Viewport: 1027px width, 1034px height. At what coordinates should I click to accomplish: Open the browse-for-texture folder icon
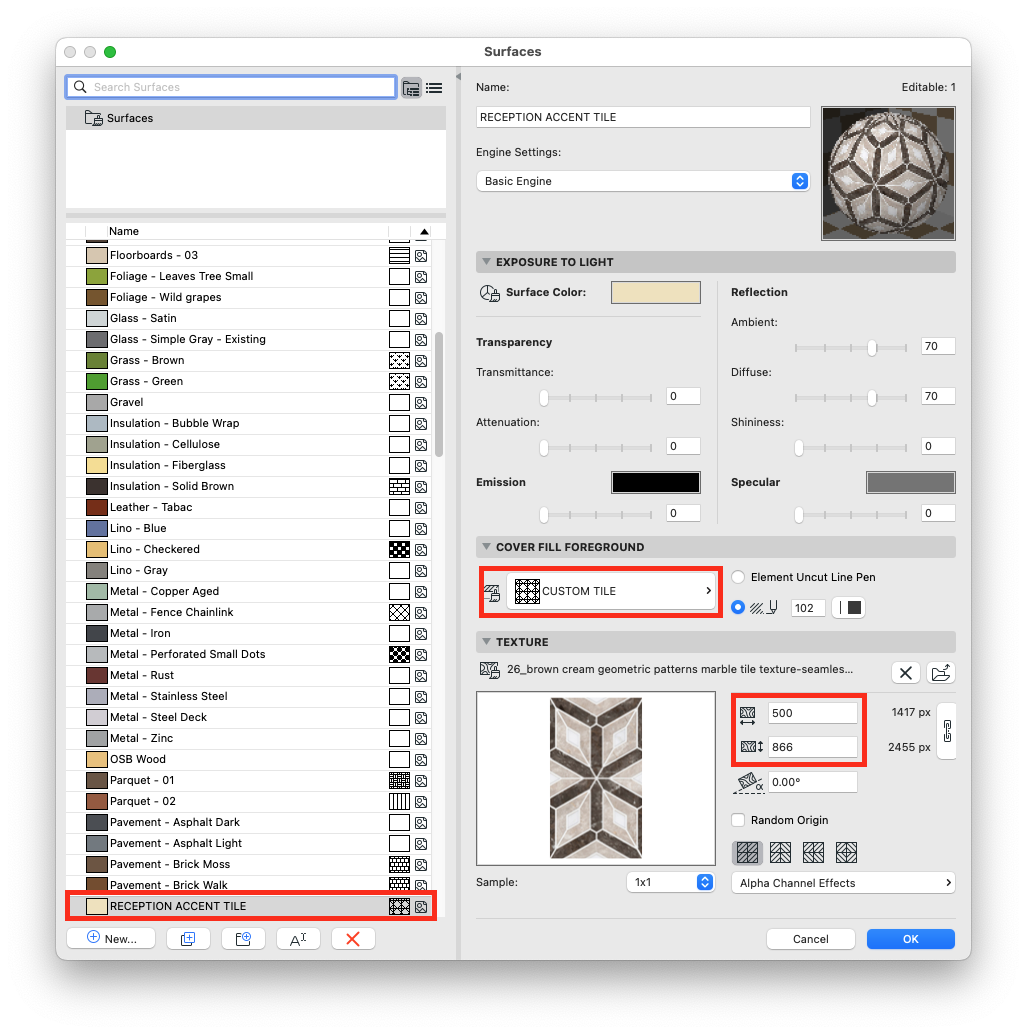point(940,672)
